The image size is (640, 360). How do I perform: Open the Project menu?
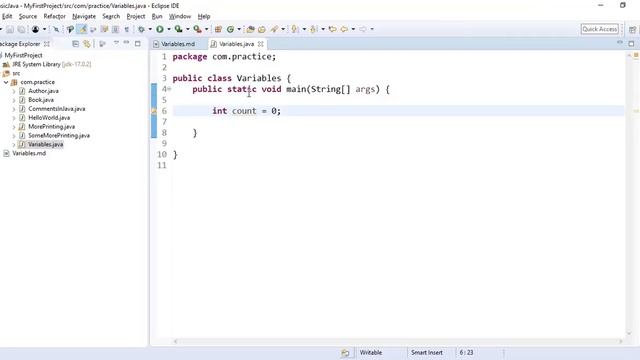click(x=136, y=16)
